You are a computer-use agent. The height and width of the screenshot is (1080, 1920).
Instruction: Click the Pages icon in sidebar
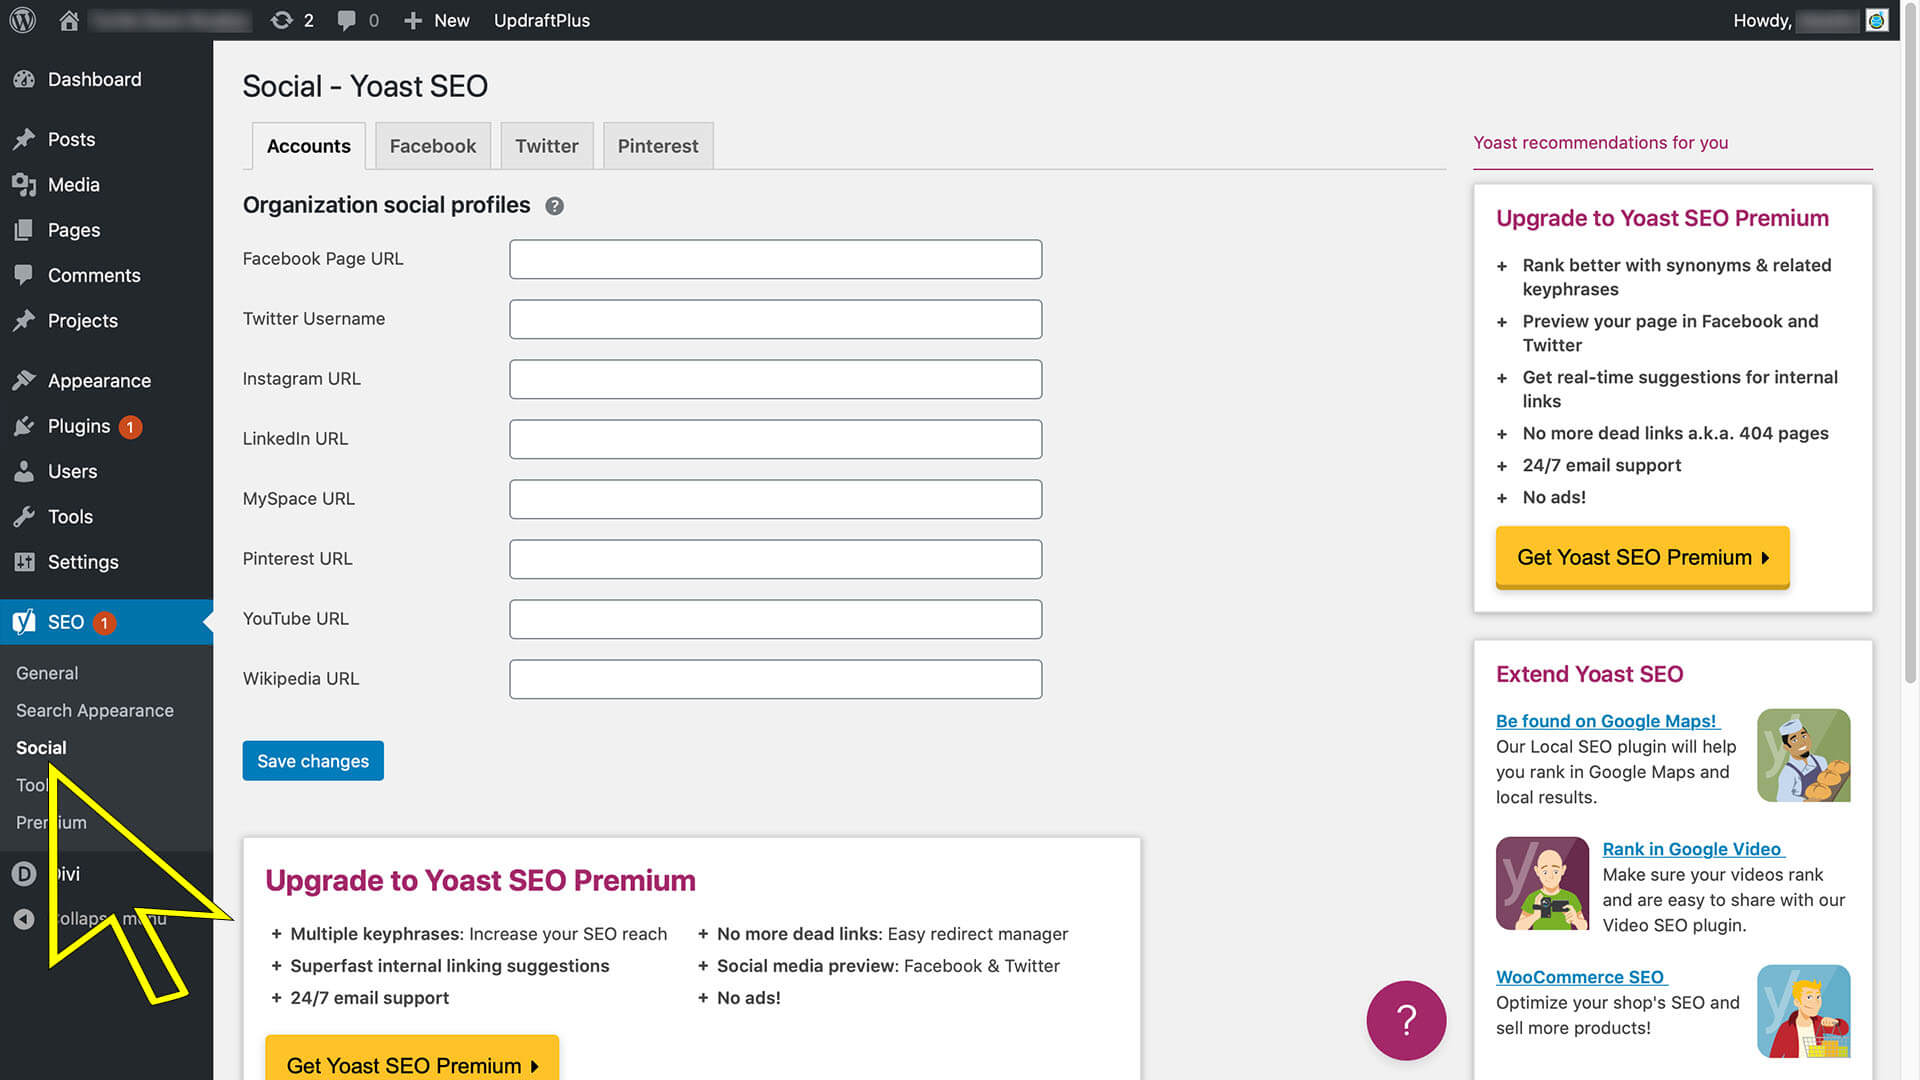(24, 230)
